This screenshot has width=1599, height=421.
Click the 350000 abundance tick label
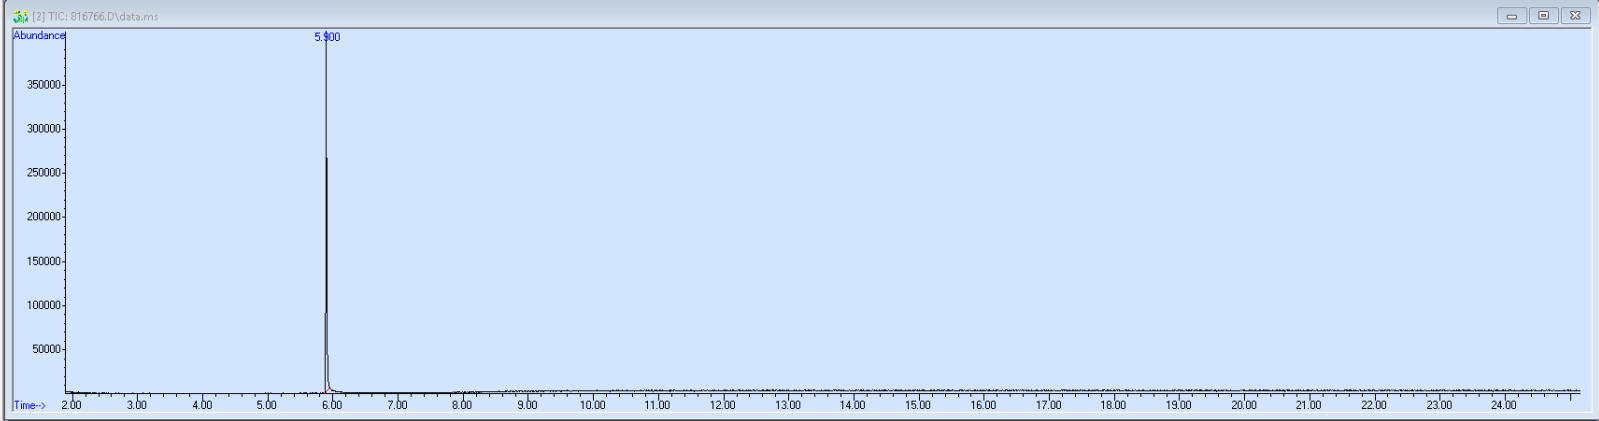click(x=44, y=85)
